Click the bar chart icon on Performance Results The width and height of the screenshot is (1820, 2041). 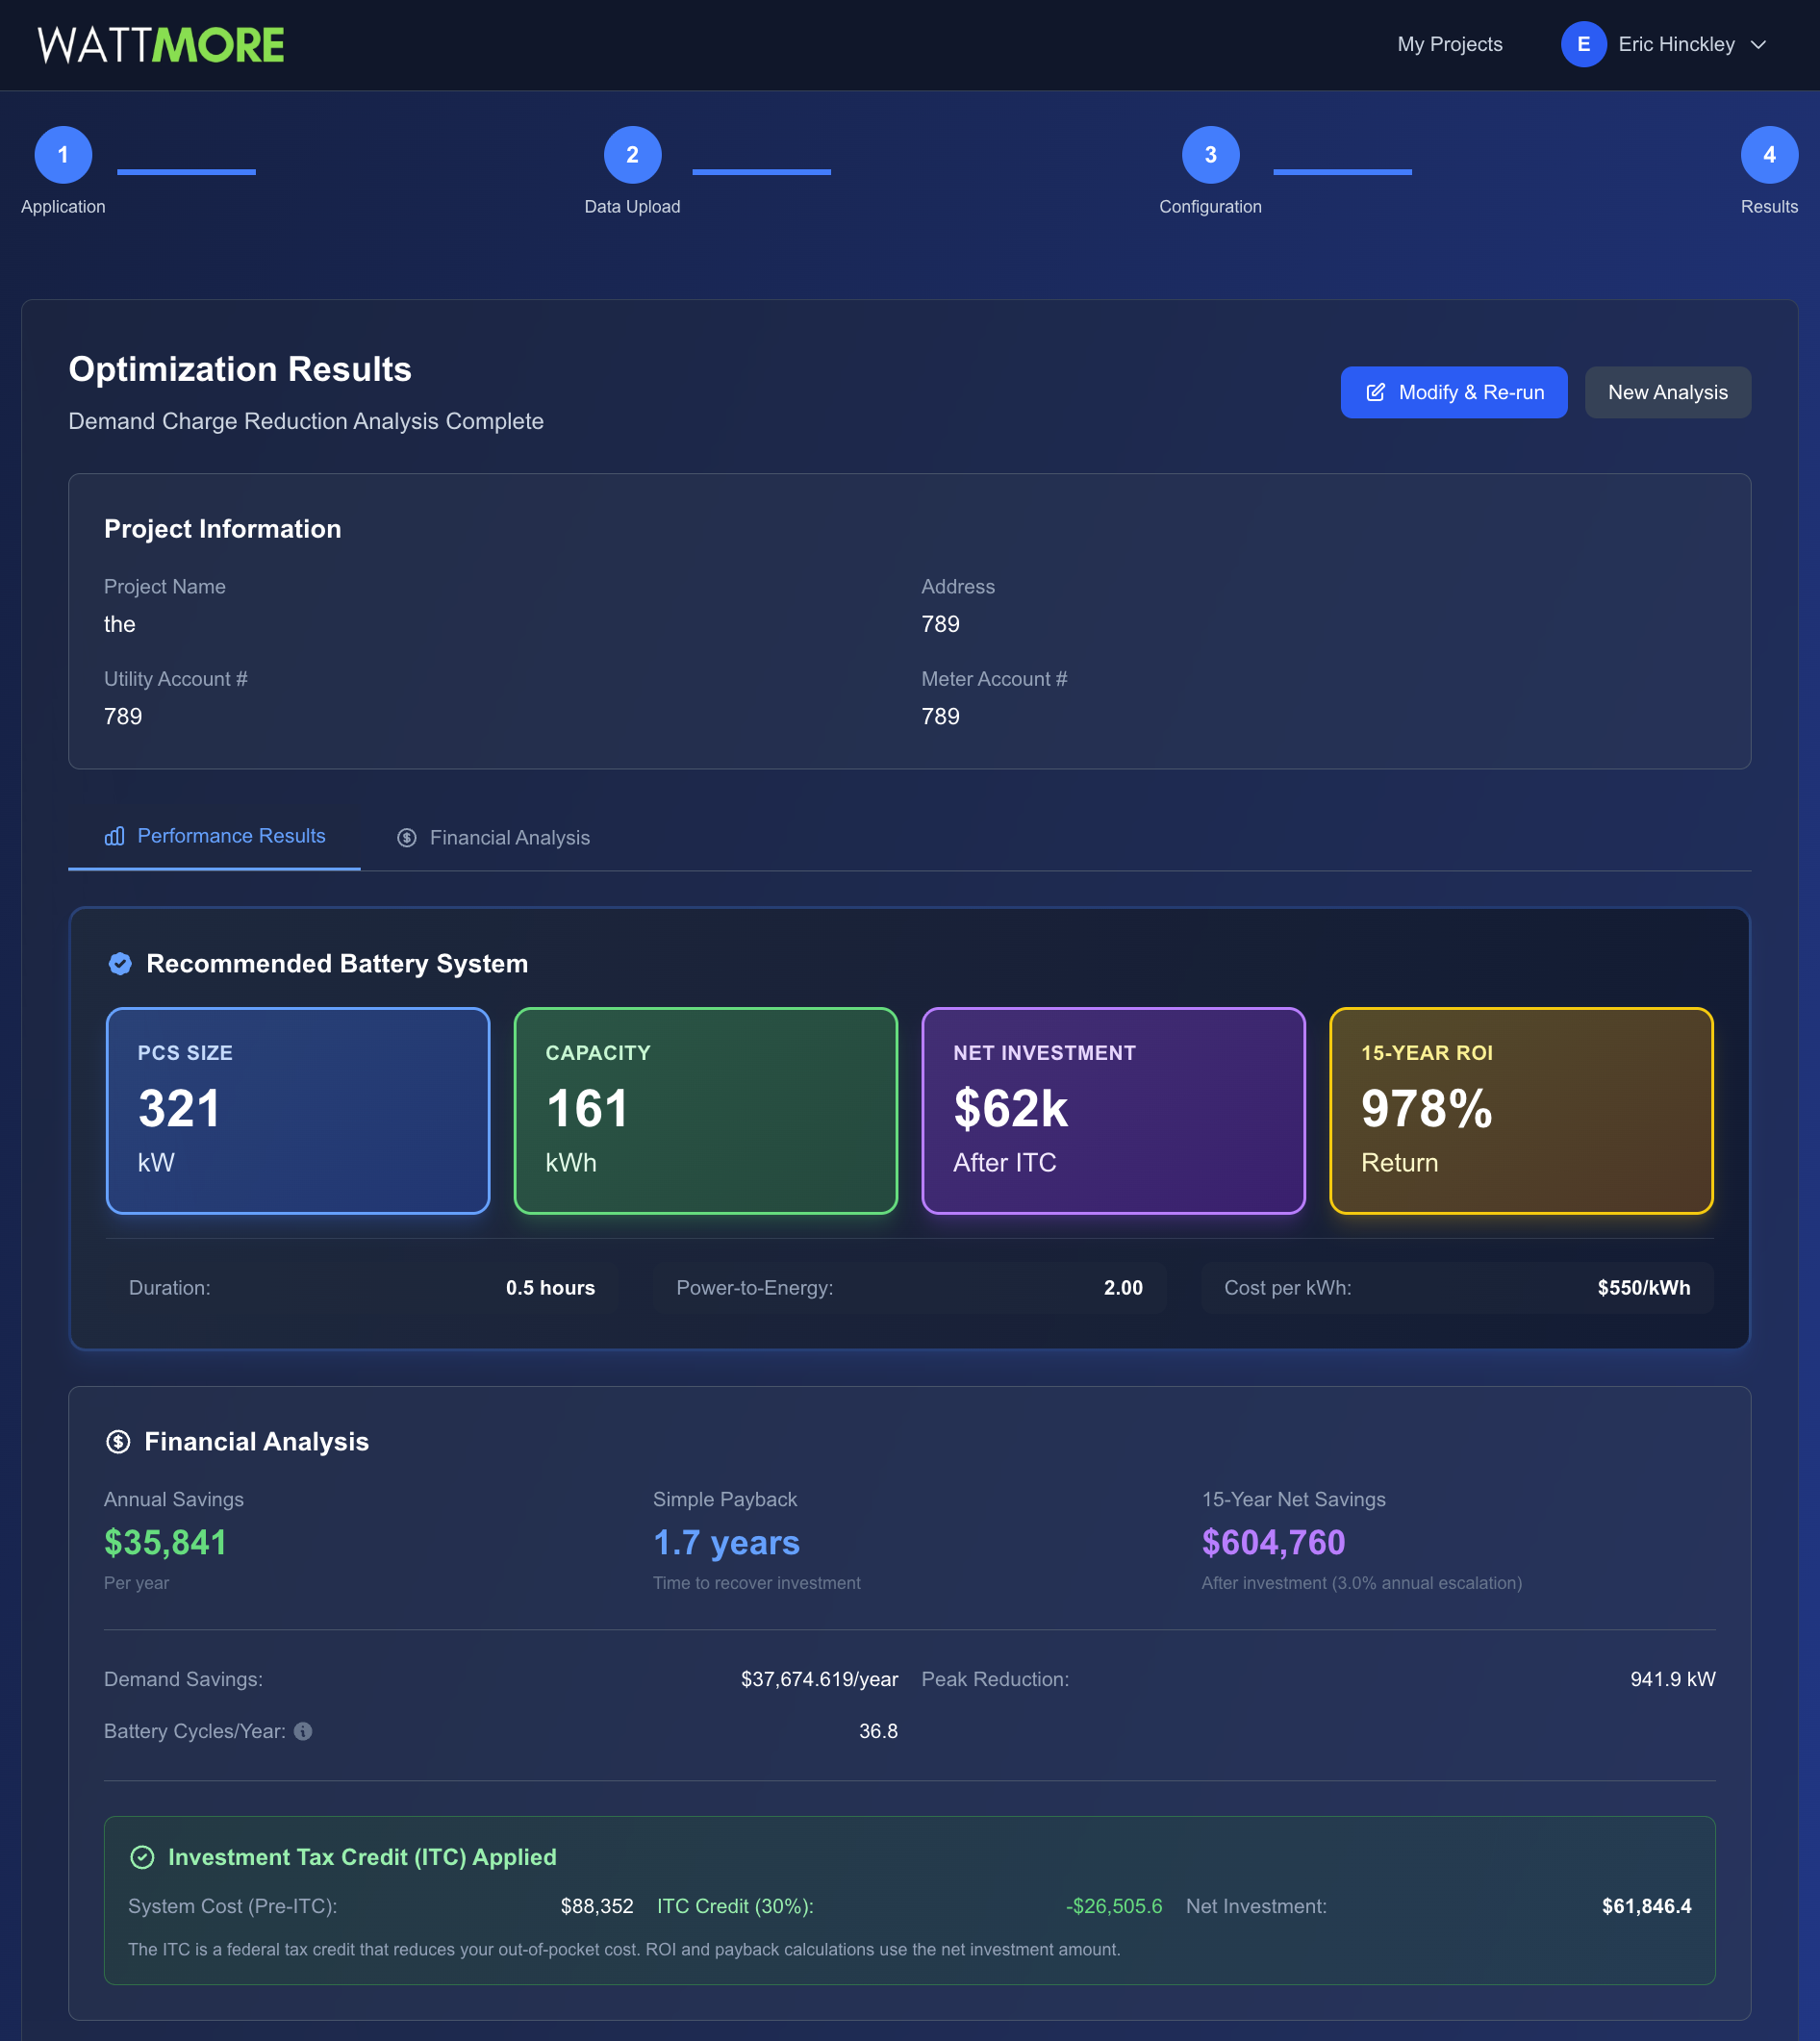click(115, 836)
